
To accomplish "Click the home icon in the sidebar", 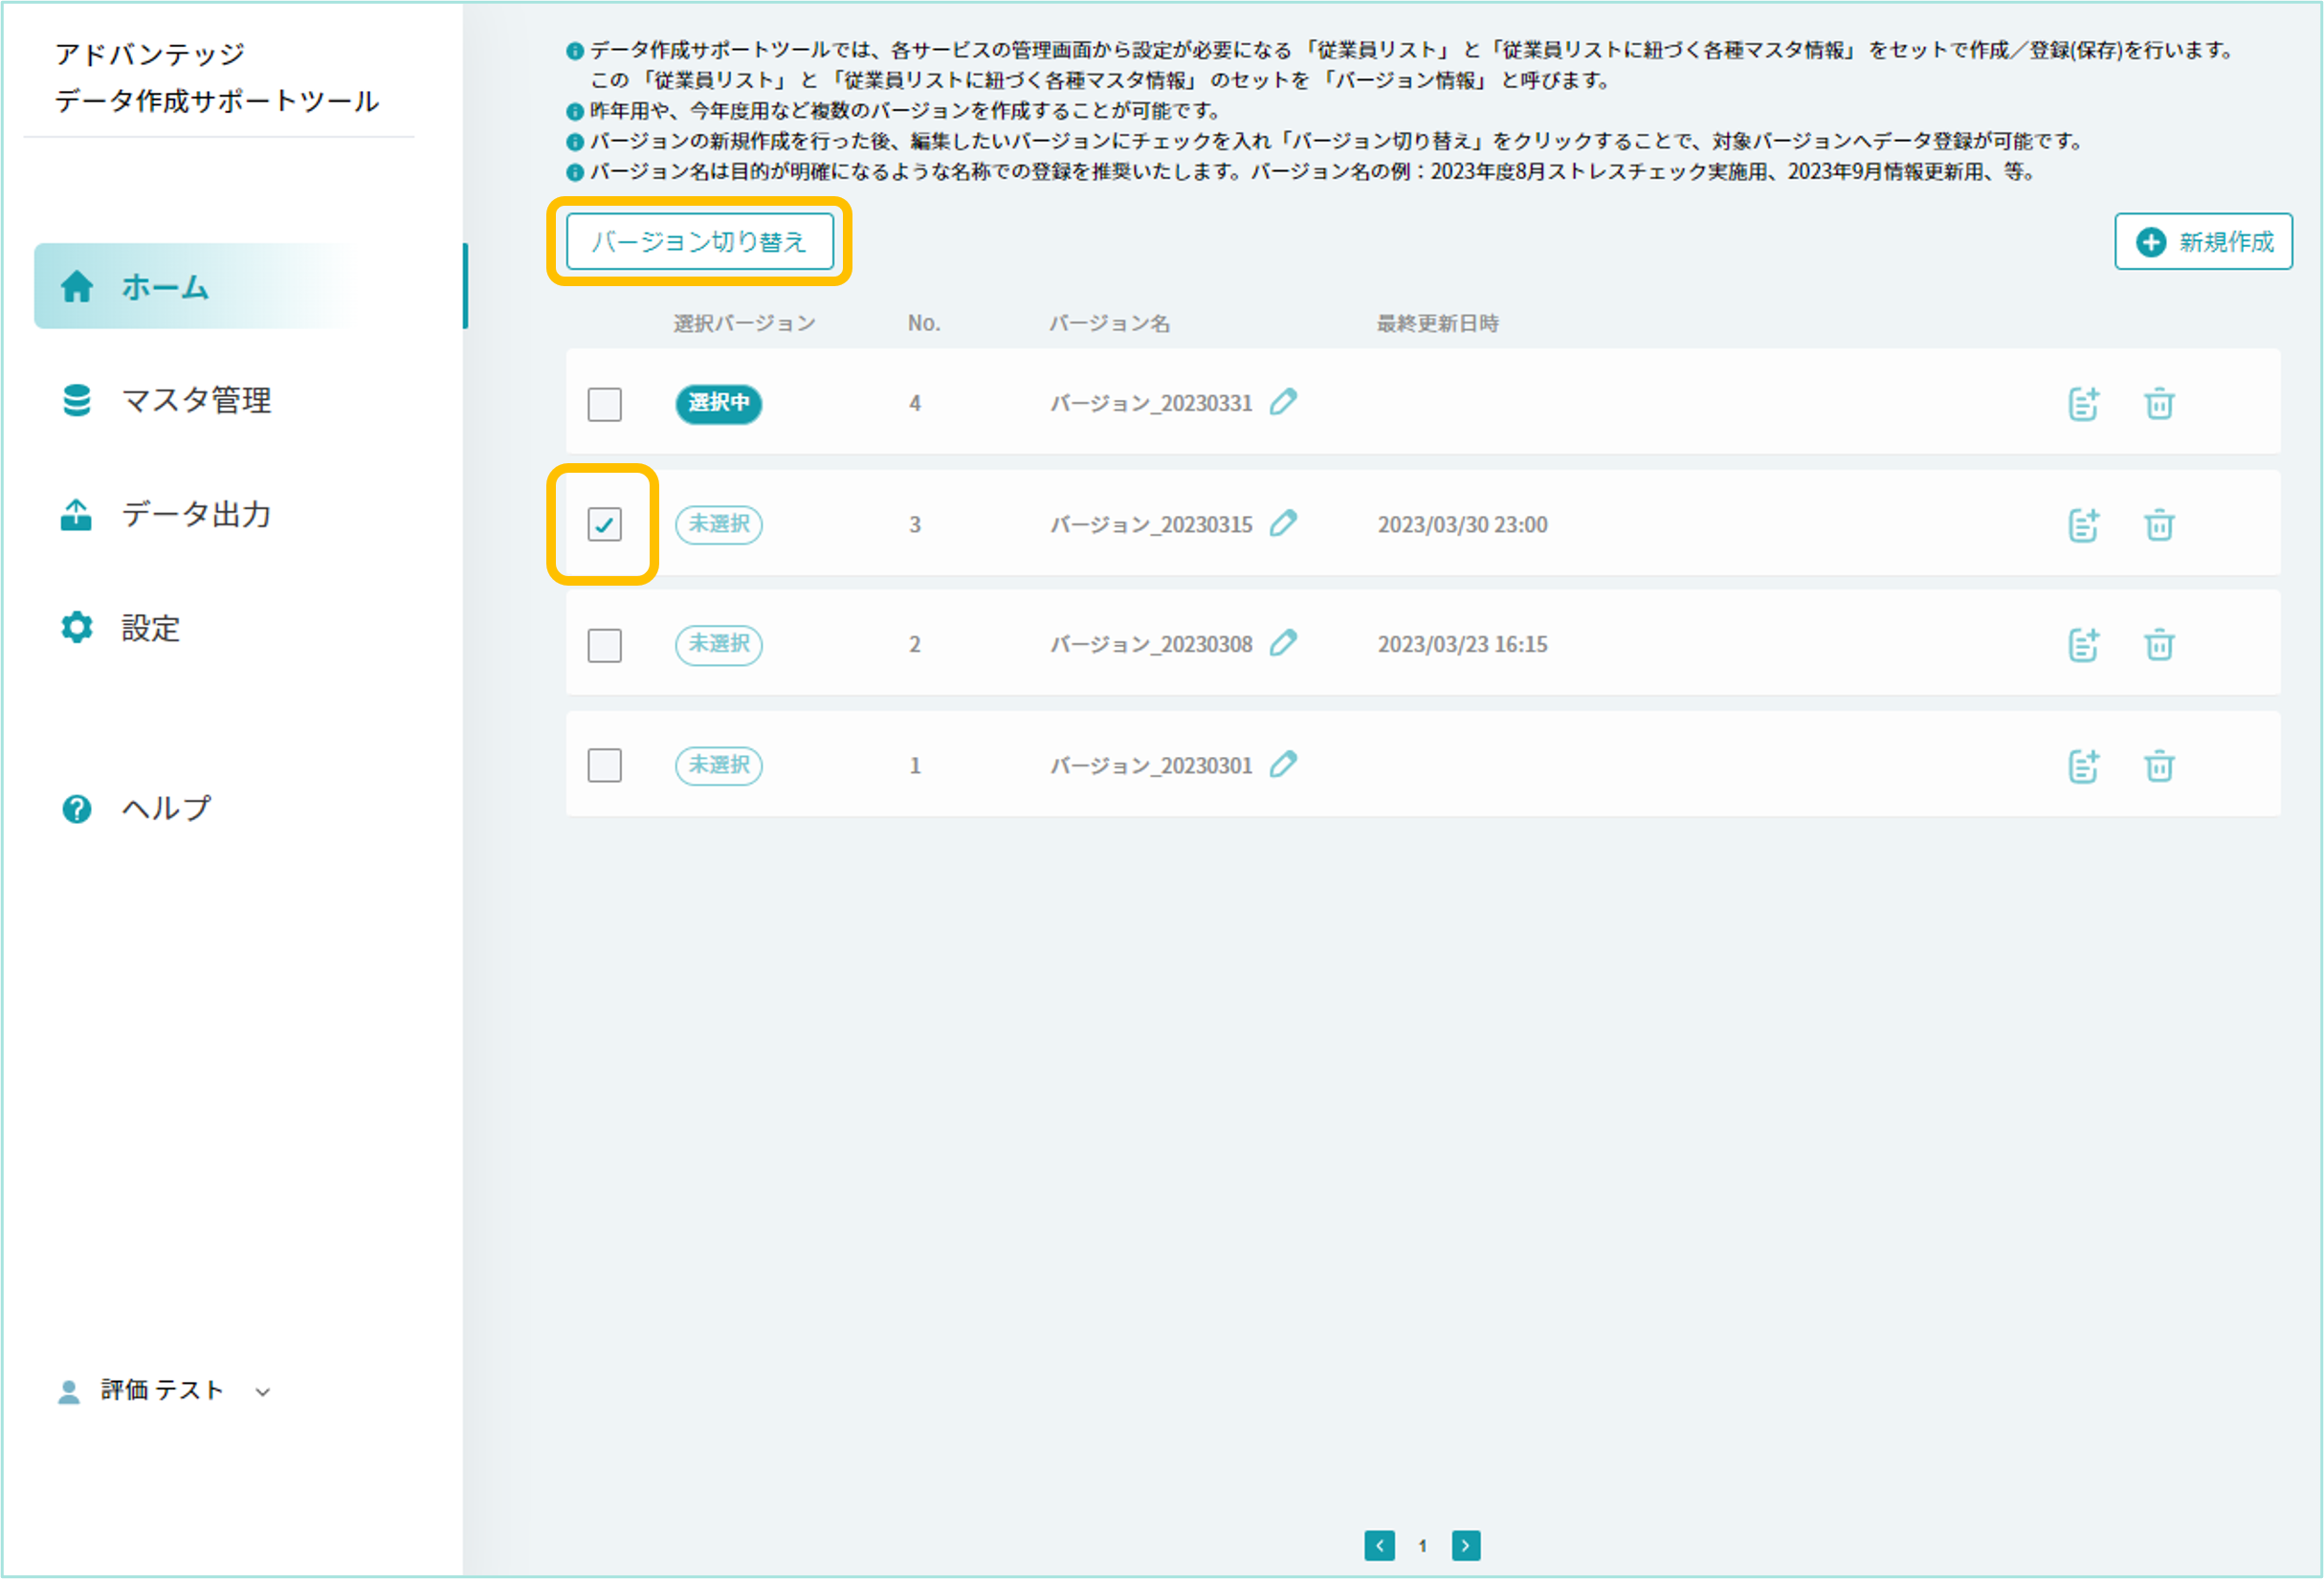I will [x=77, y=287].
